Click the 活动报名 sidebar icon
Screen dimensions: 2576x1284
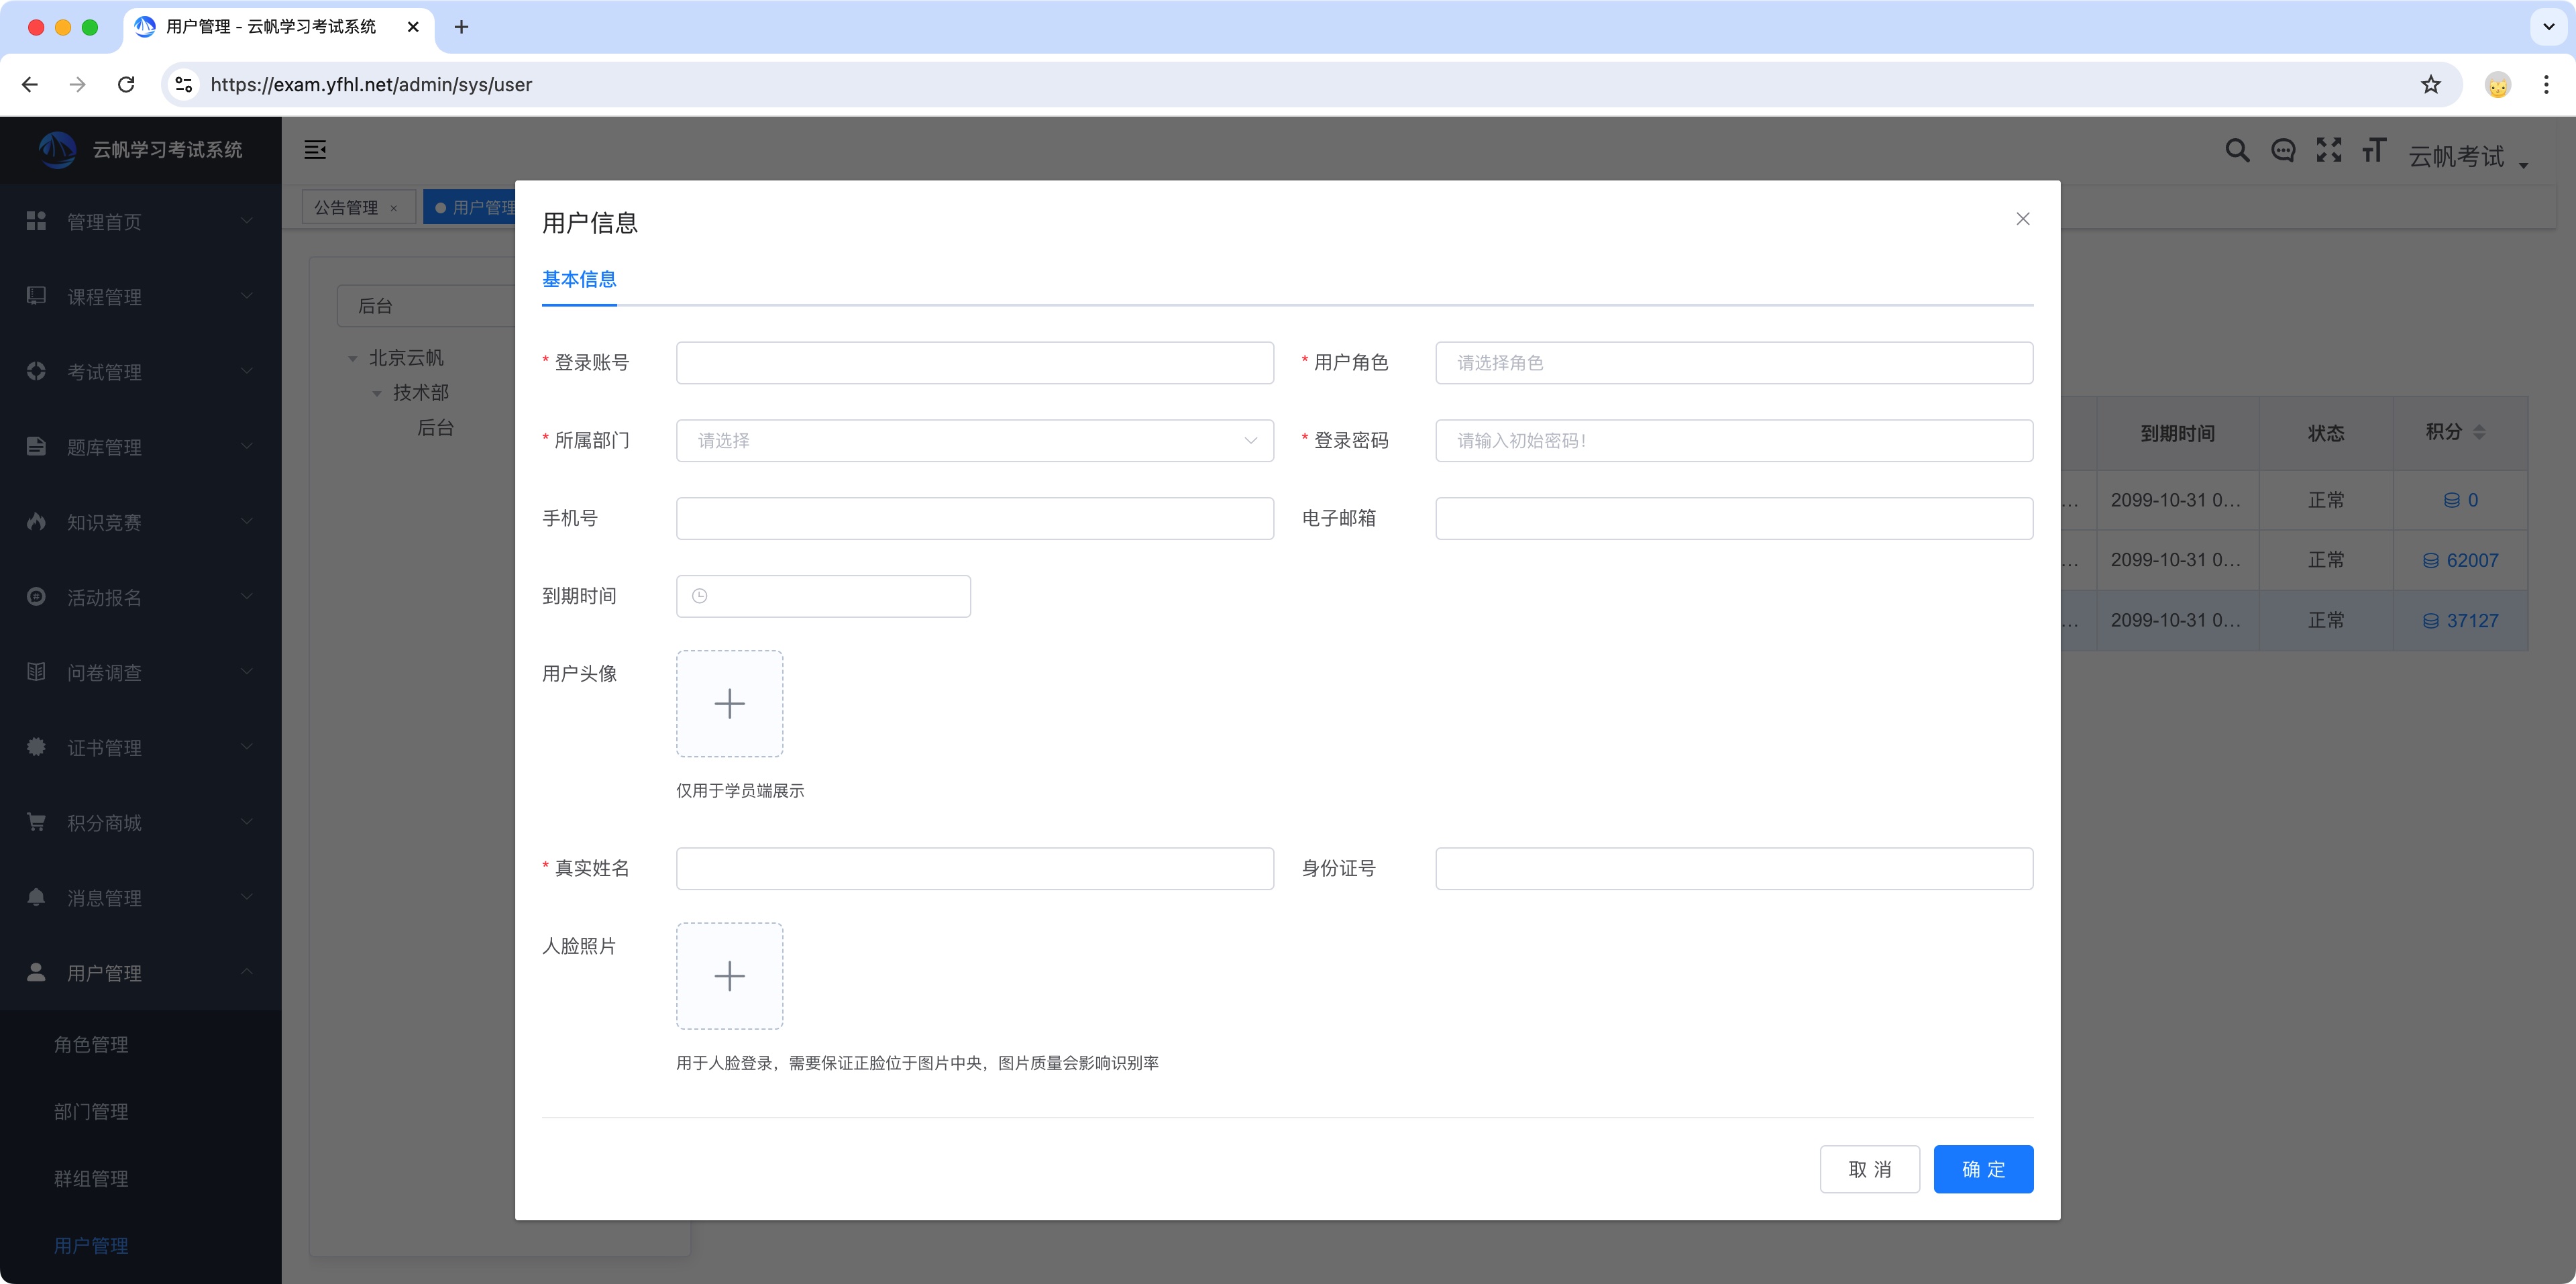[36, 596]
